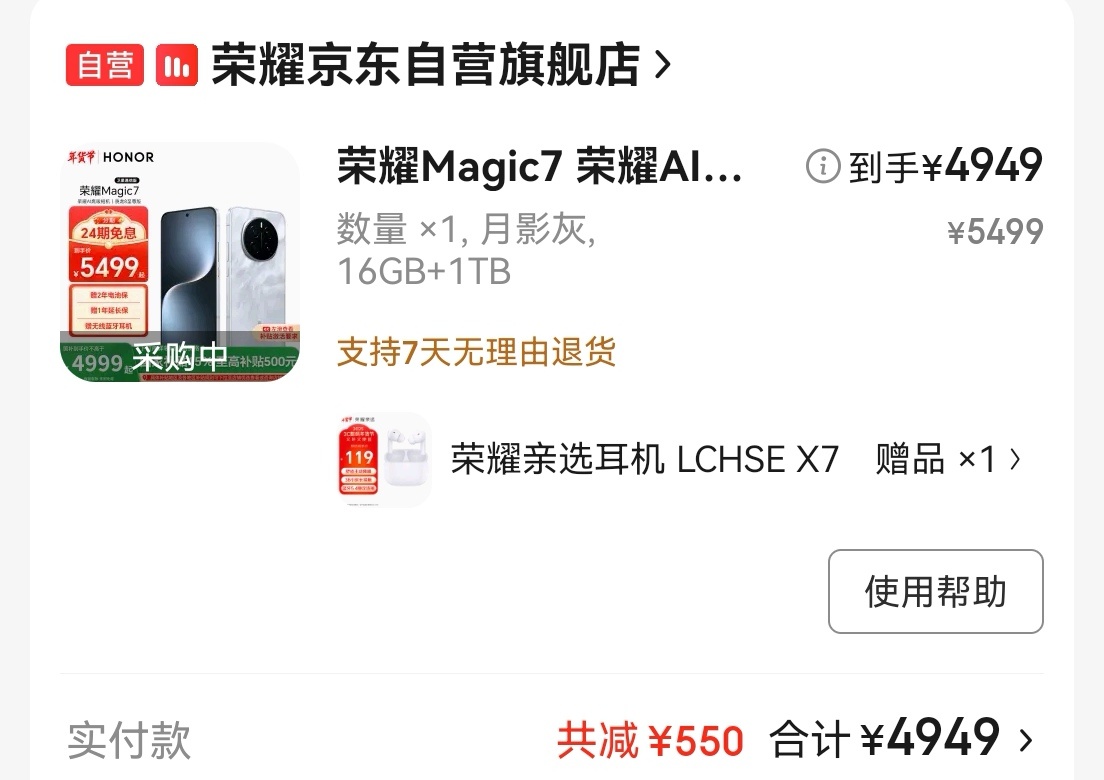1104x780 pixels.
Task: Expand payment details chevron after ¥4949
Action: 1026,741
